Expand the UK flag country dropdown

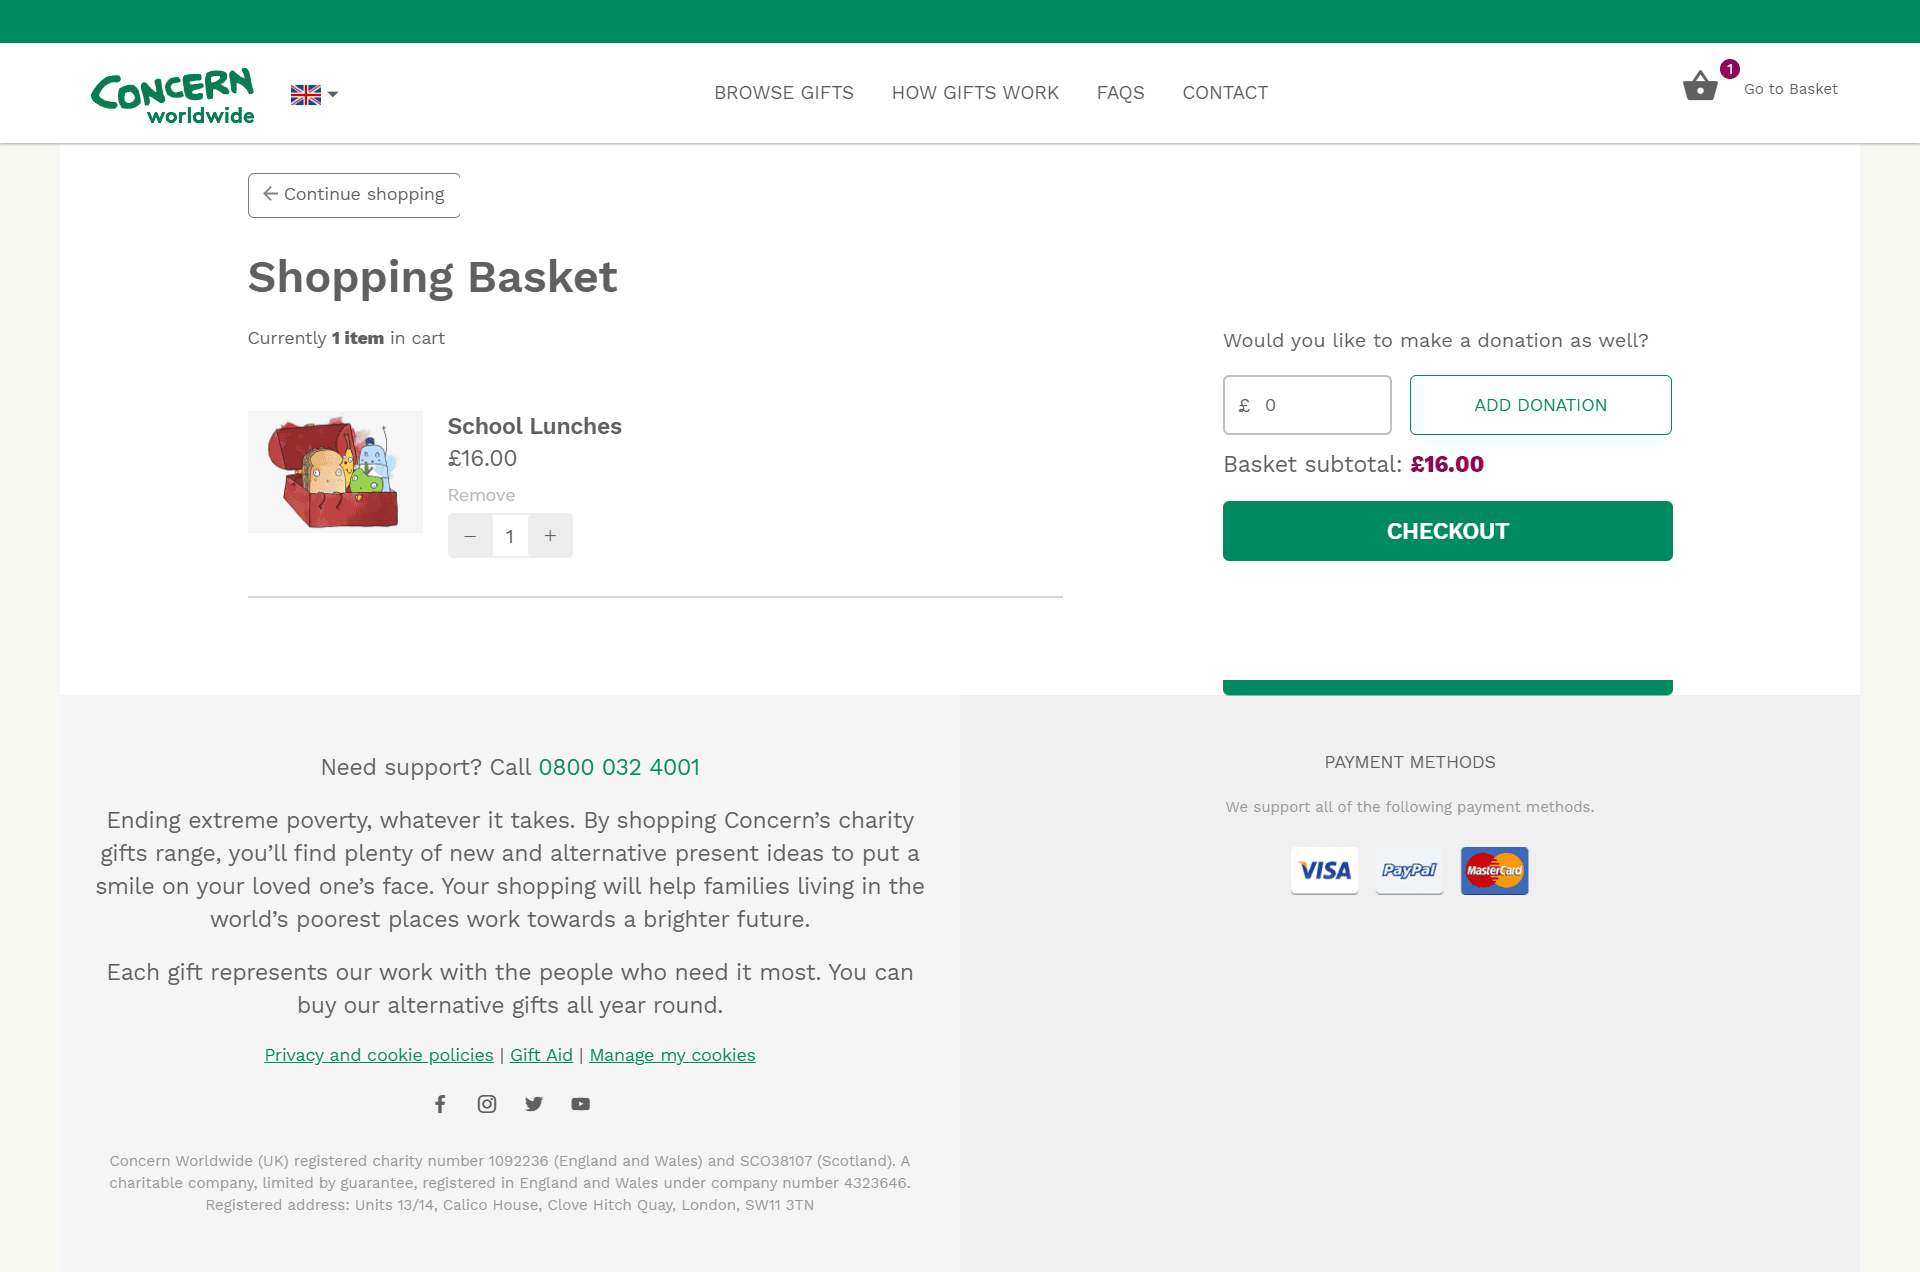pos(314,94)
